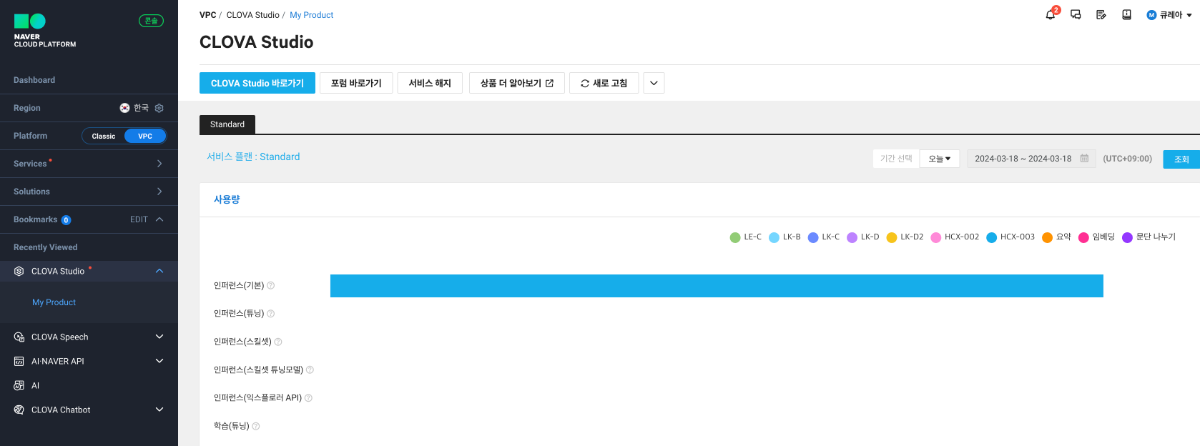The width and height of the screenshot is (1200, 446).
Task: Toggle LK-C series in legend
Action: (x=824, y=237)
